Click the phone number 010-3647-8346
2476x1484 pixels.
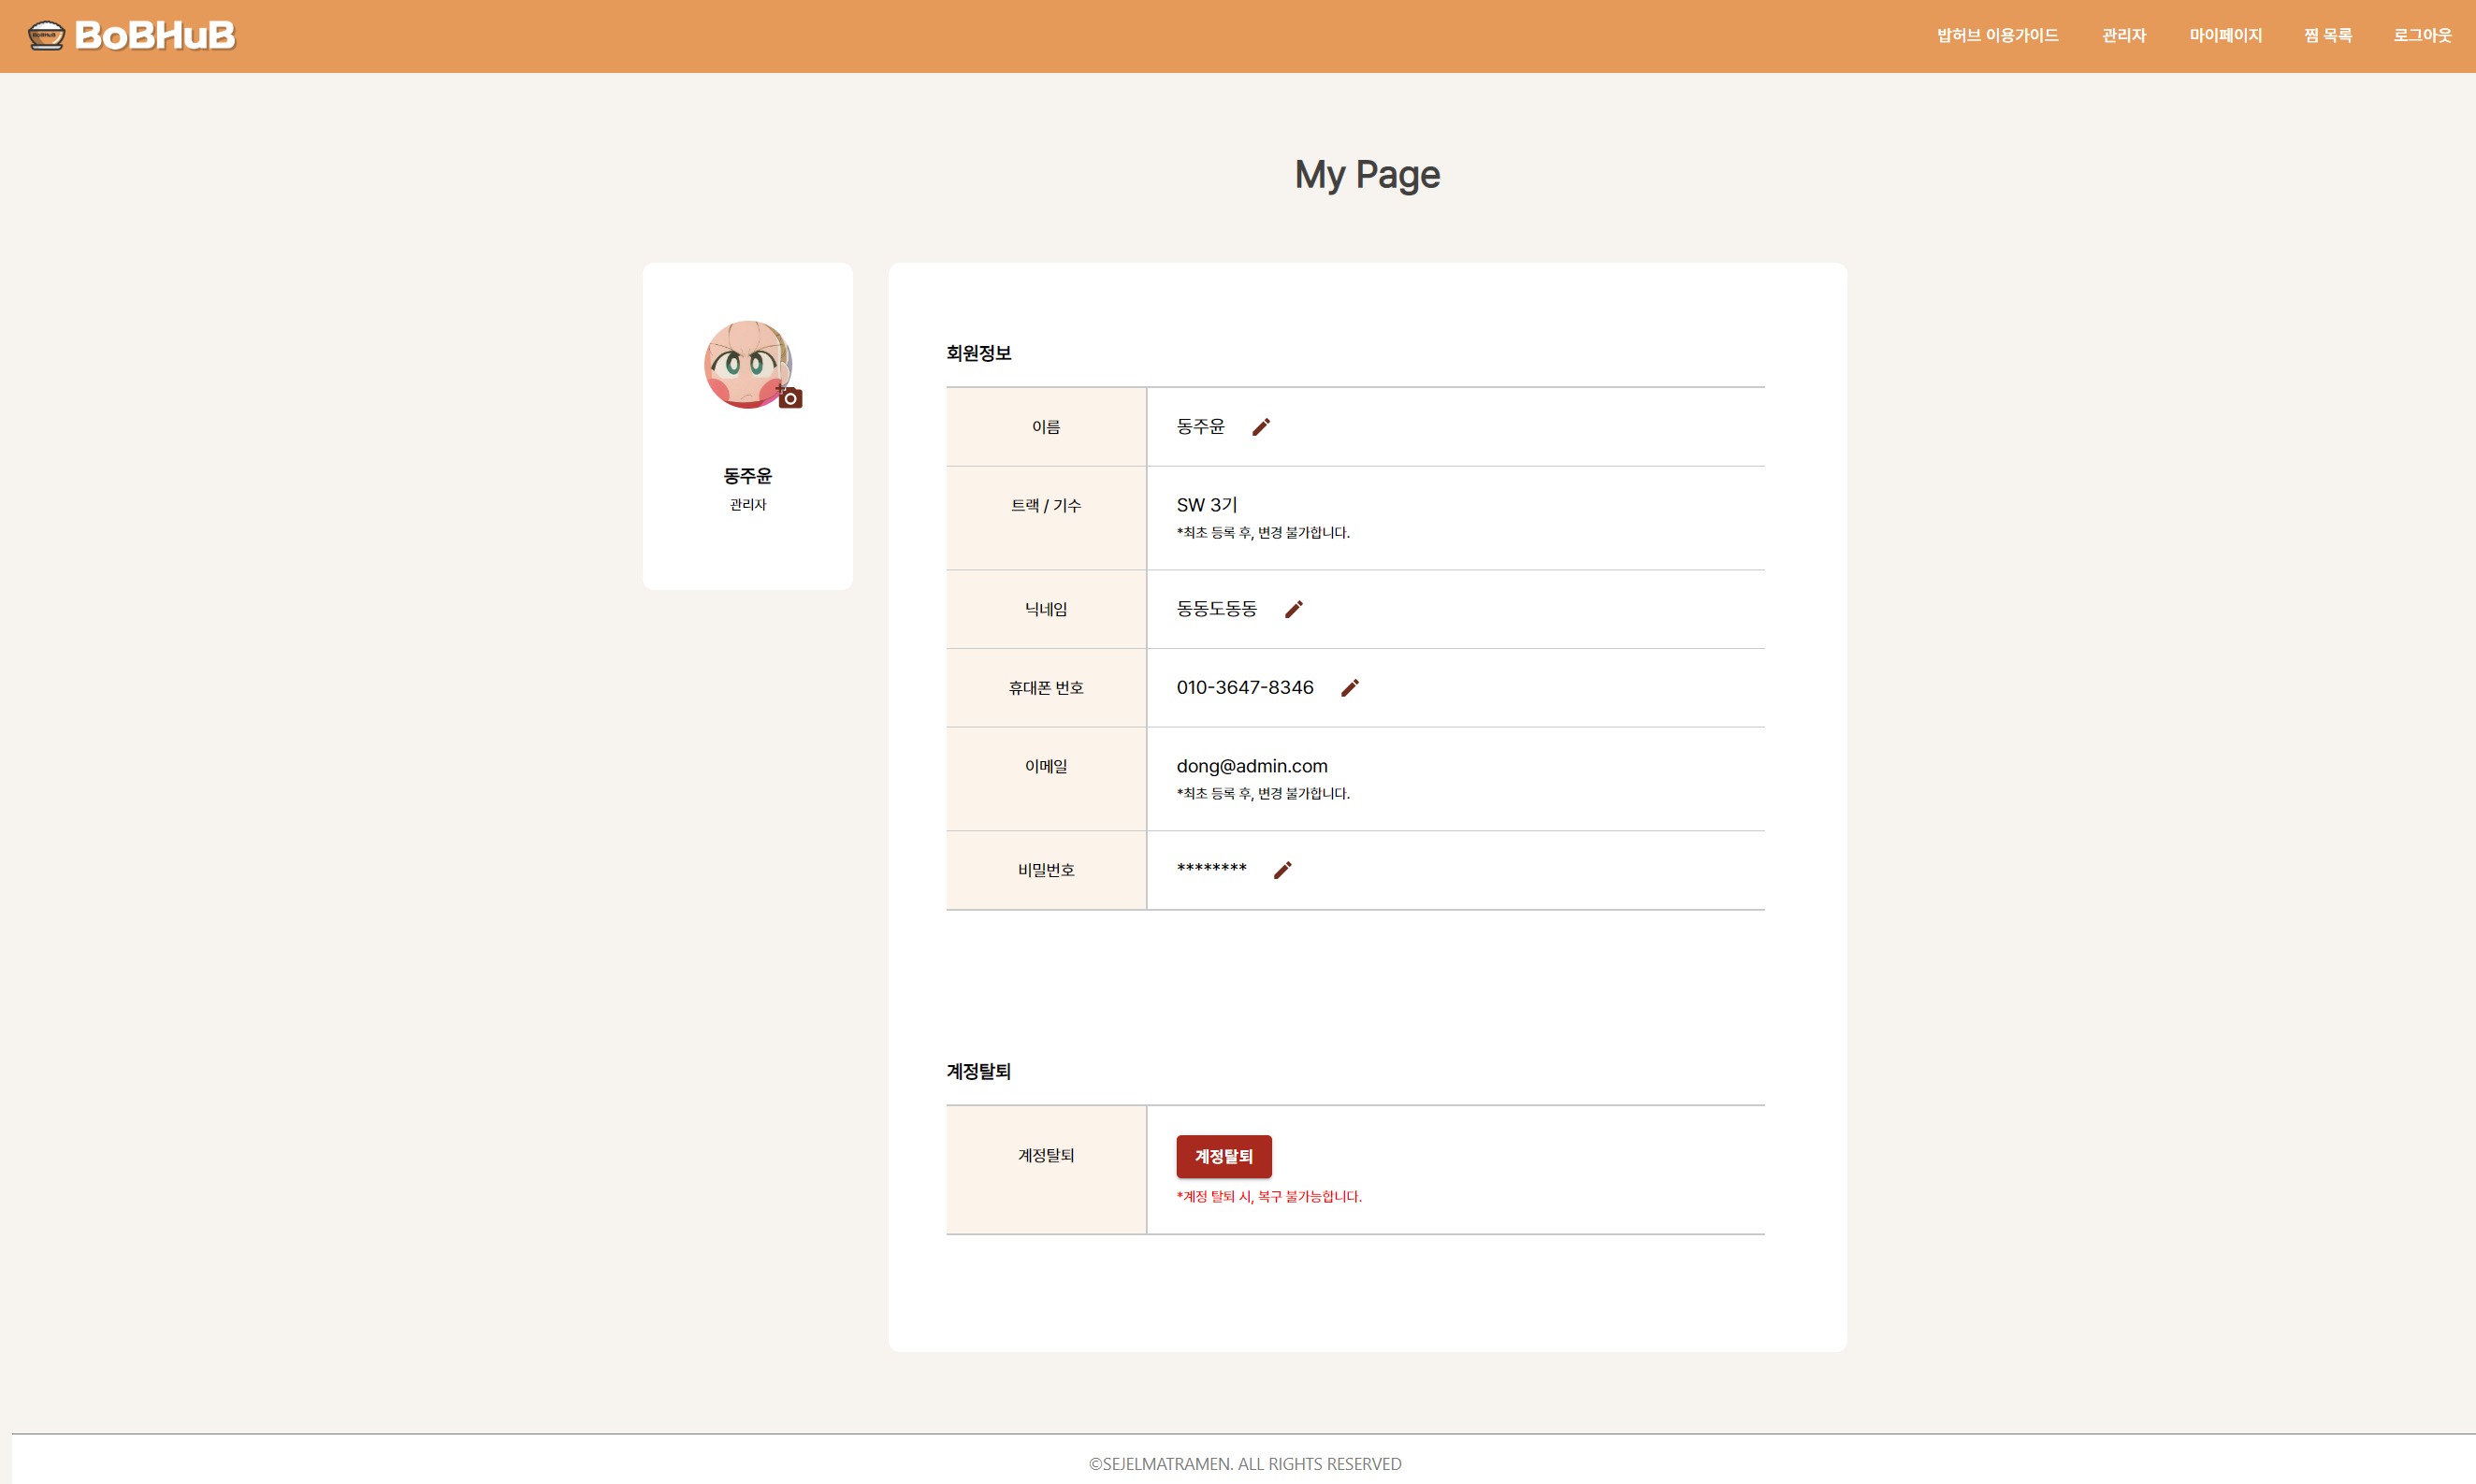pos(1245,688)
